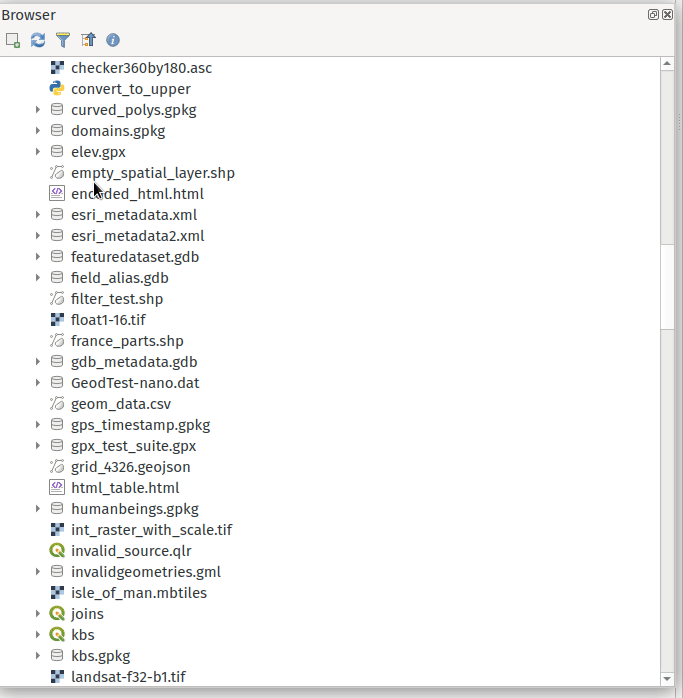Click the raster icon of checker360by180.asc
This screenshot has height=698, width=683.
tap(57, 68)
